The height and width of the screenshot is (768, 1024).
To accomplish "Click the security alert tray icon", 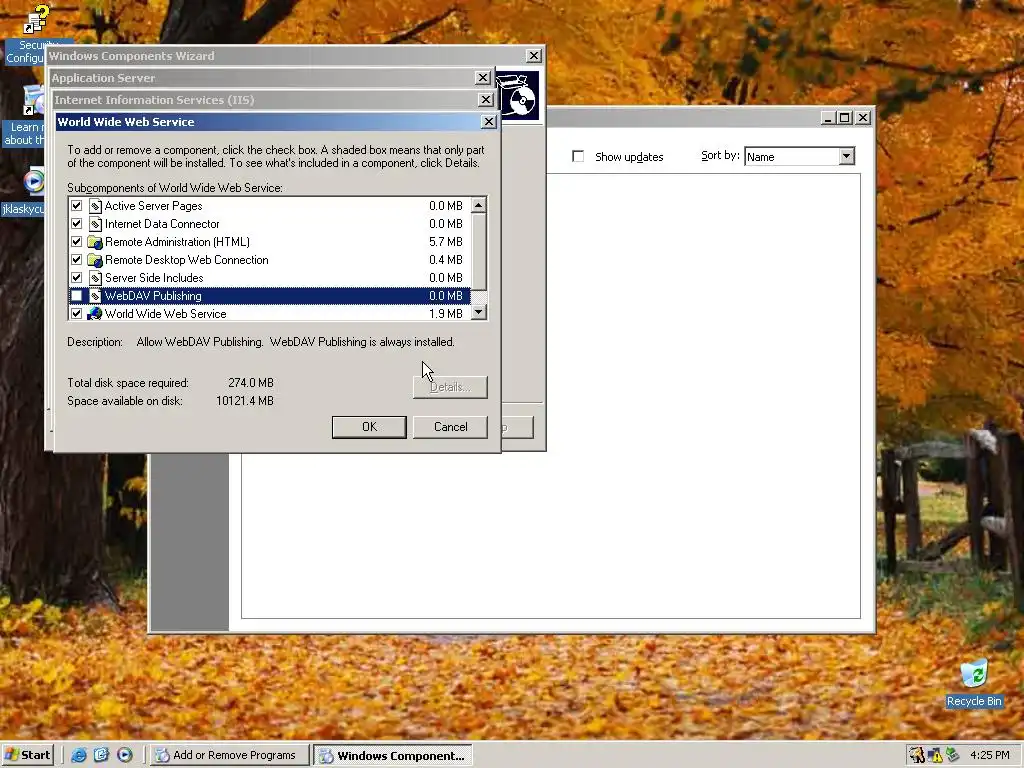I will tap(917, 756).
